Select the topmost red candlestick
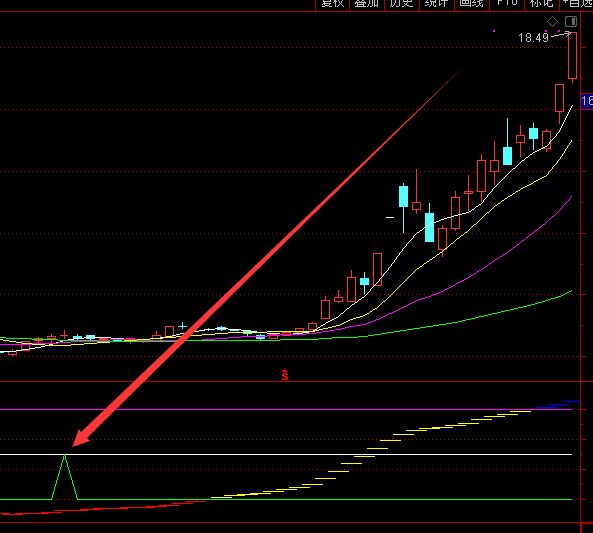This screenshot has height=533, width=593. (573, 56)
